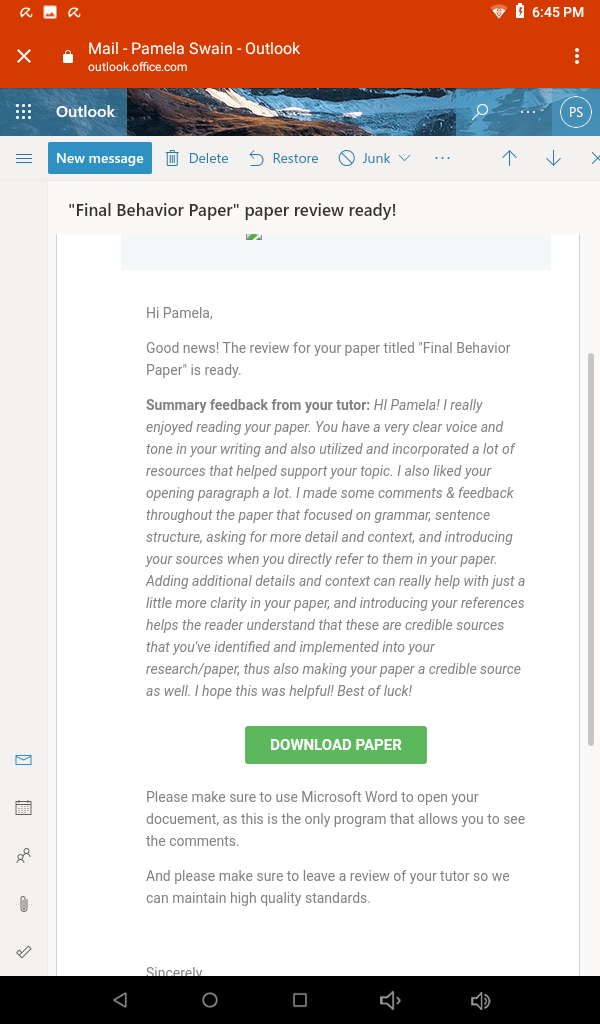This screenshot has height=1024, width=600.
Task: Go to next message down arrow
Action: [553, 158]
